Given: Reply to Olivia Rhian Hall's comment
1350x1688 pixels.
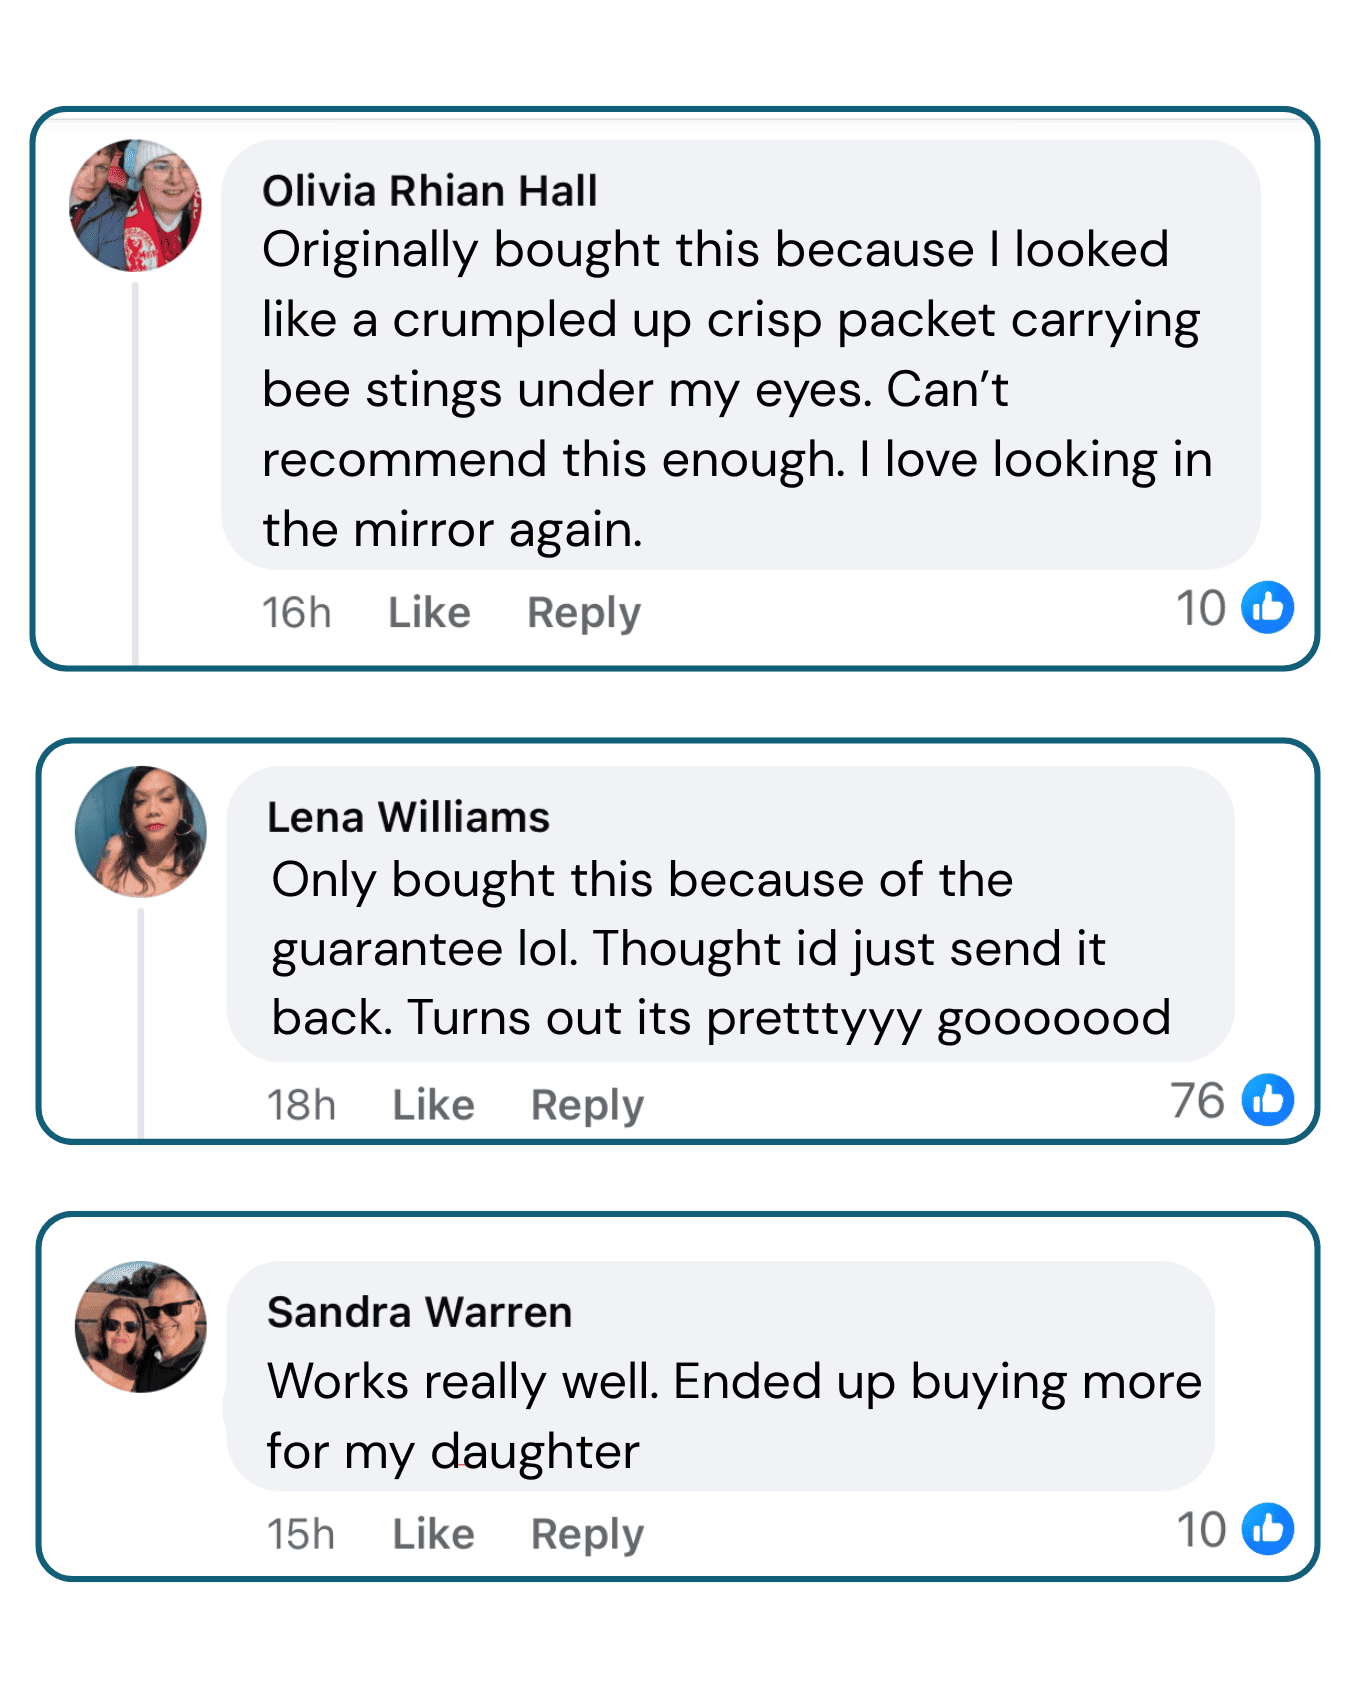Looking at the screenshot, I should (x=583, y=613).
